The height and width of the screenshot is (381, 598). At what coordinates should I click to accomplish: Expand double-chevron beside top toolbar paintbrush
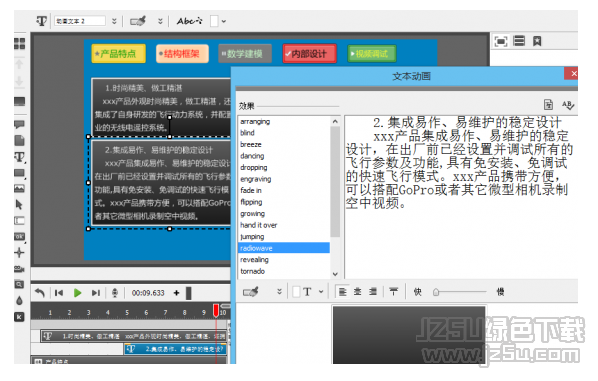point(160,21)
